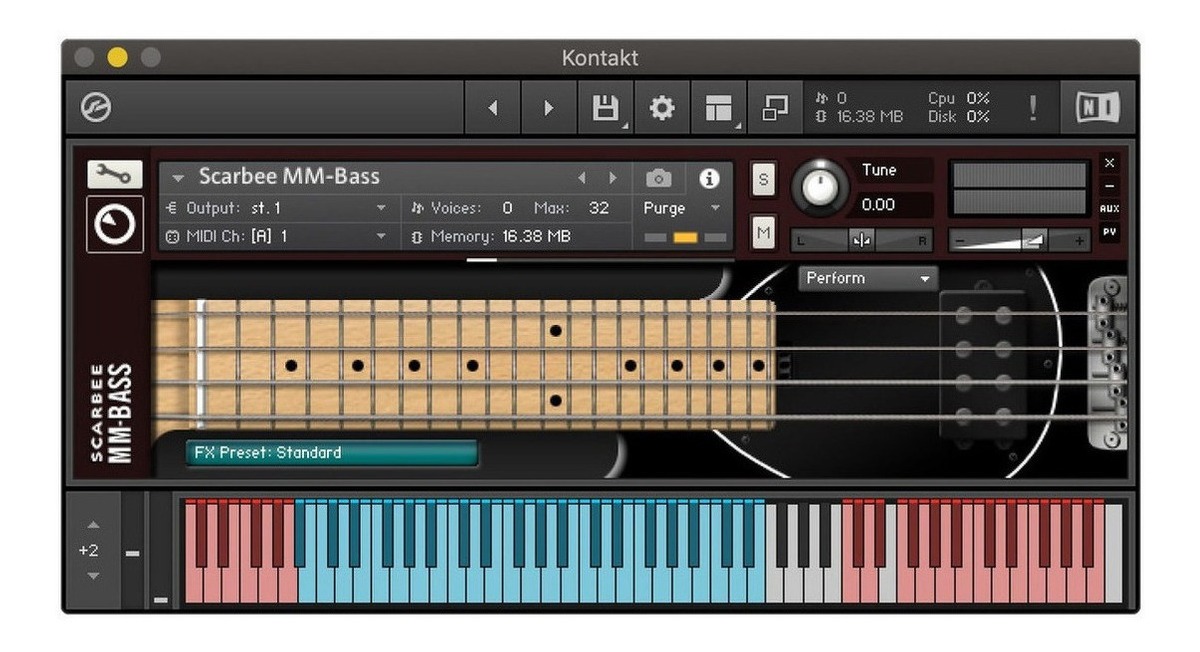Click the exclamation panic button
Image resolution: width=1200 pixels, height=652 pixels.
click(x=1033, y=108)
